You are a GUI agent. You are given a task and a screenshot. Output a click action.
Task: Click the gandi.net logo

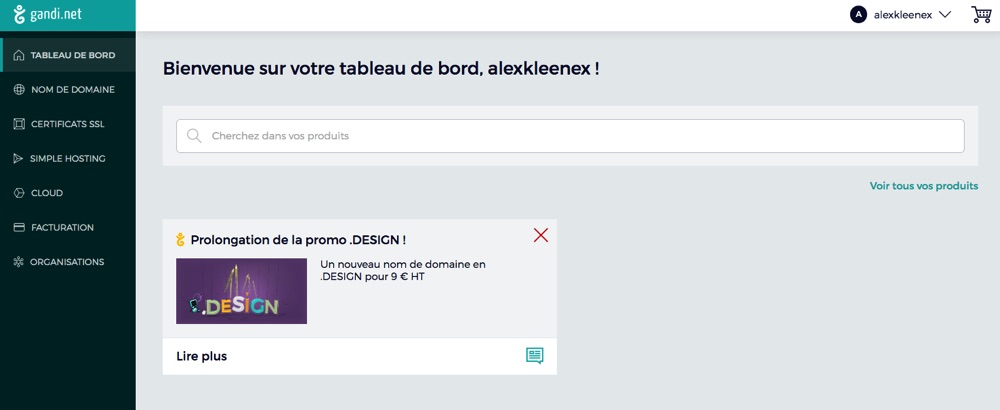(47, 14)
